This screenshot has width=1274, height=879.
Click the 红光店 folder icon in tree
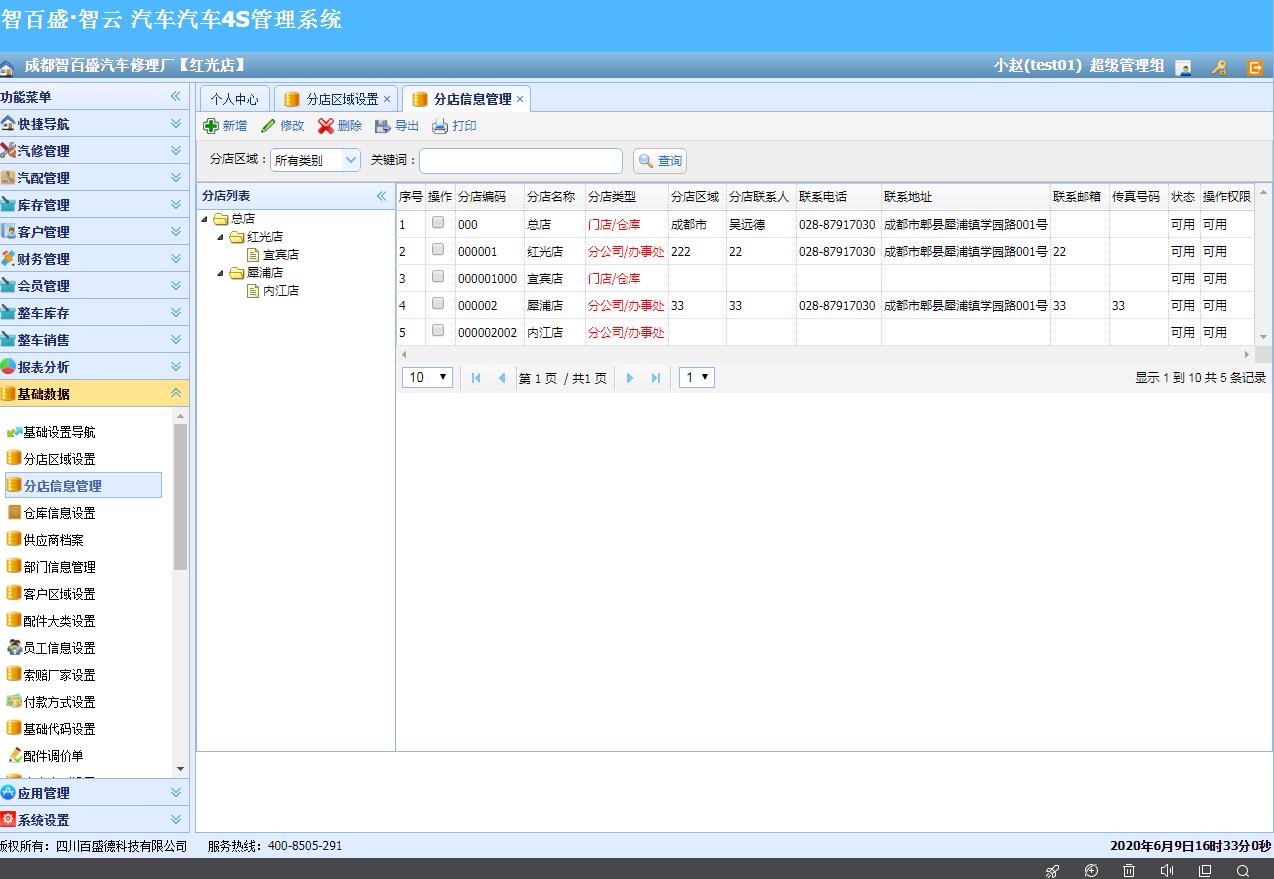click(x=237, y=237)
